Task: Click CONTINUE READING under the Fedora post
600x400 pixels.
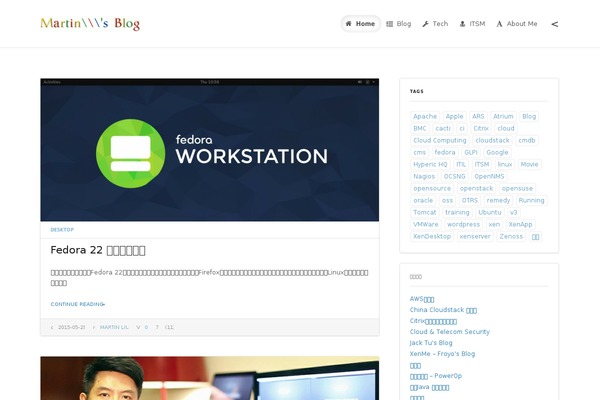Action: [x=78, y=304]
